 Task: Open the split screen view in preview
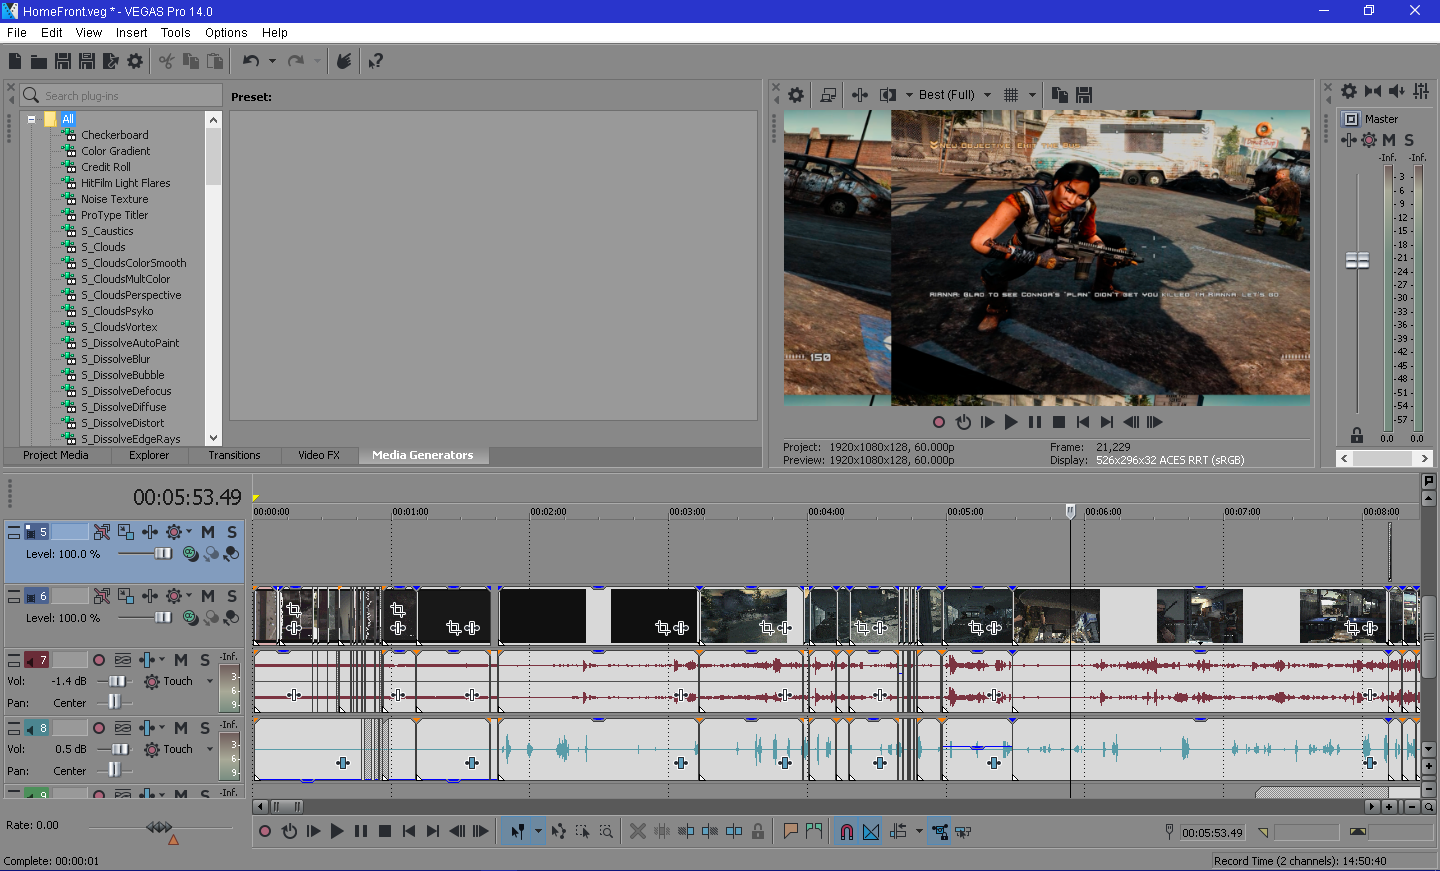pyautogui.click(x=888, y=95)
